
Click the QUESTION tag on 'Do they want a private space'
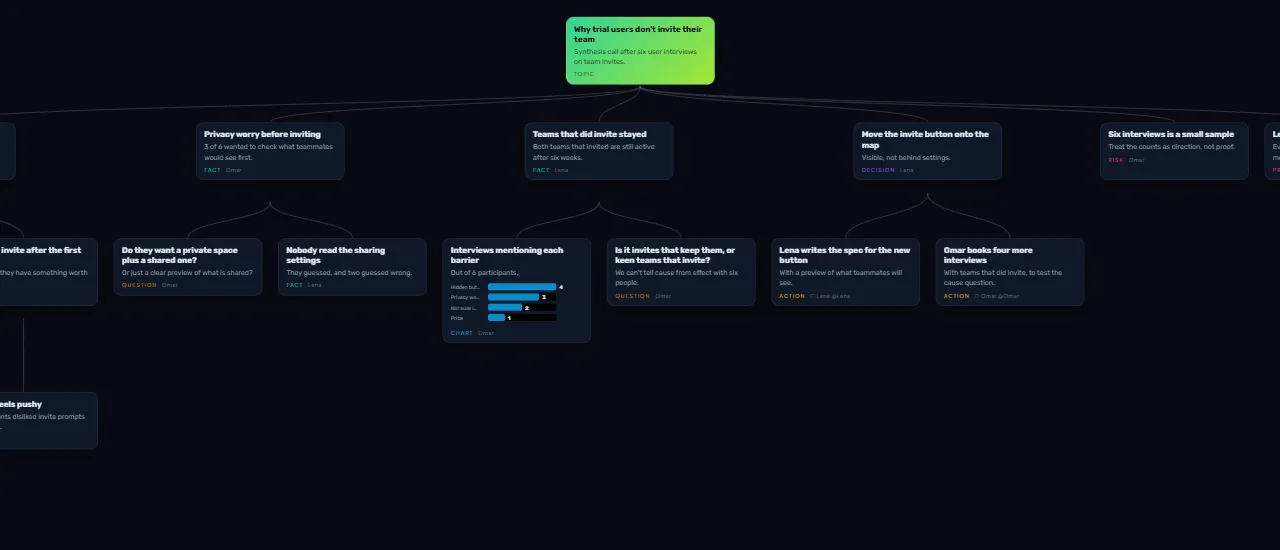pyautogui.click(x=139, y=285)
